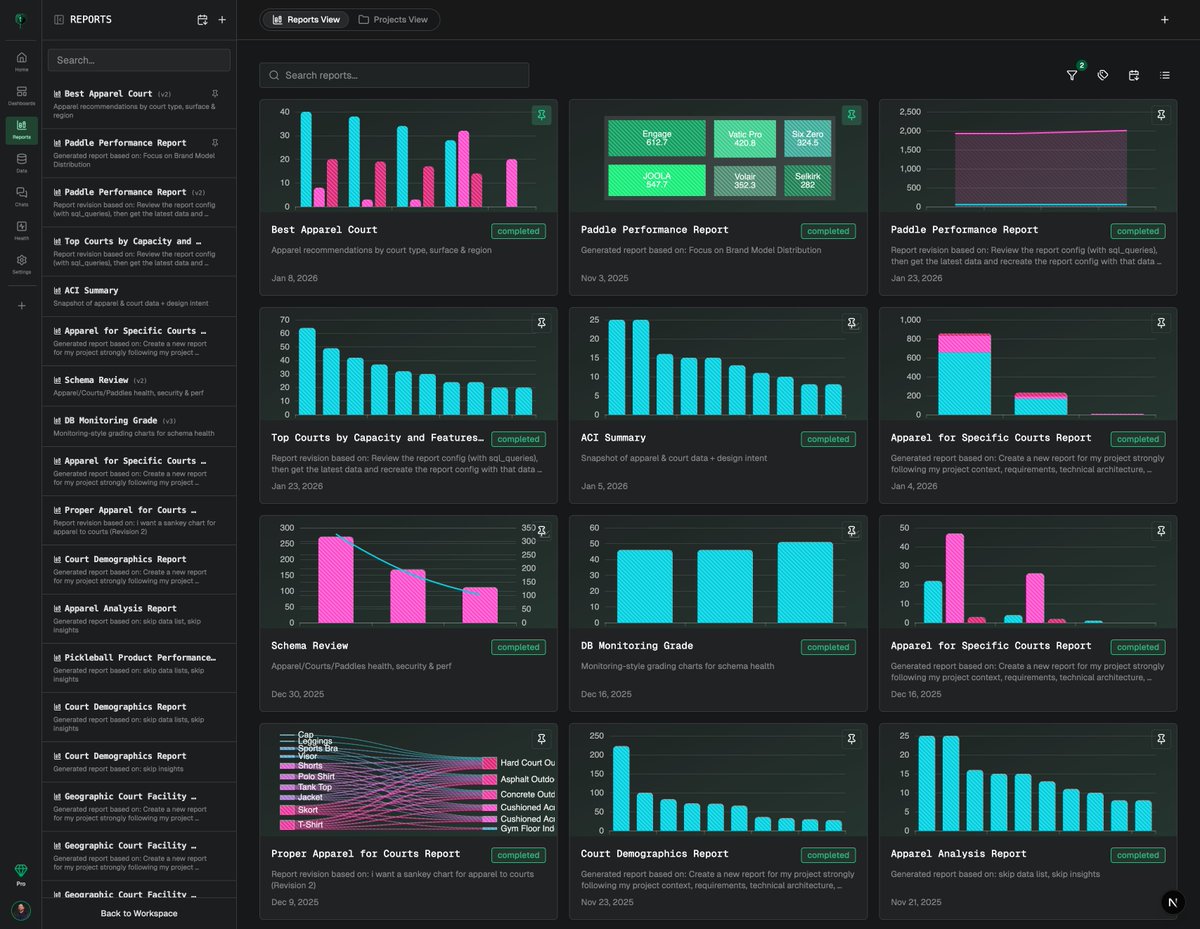Add a new report with REPORTS header plus
The width and height of the screenshot is (1200, 929).
tap(222, 19)
